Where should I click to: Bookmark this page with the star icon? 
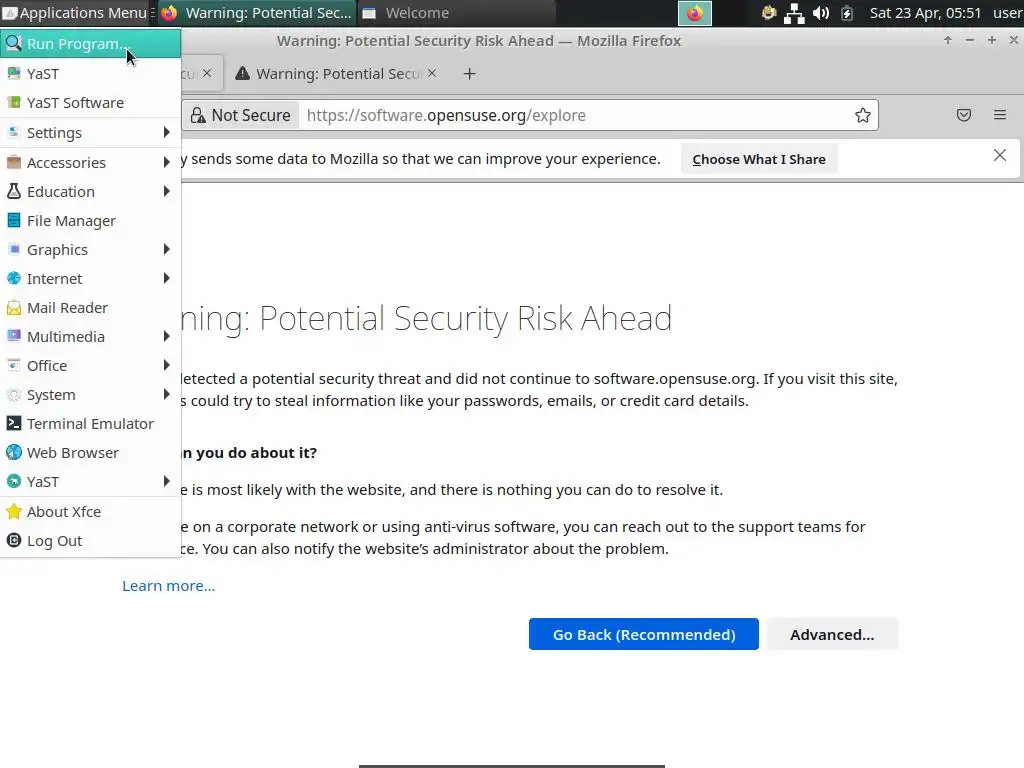(863, 116)
